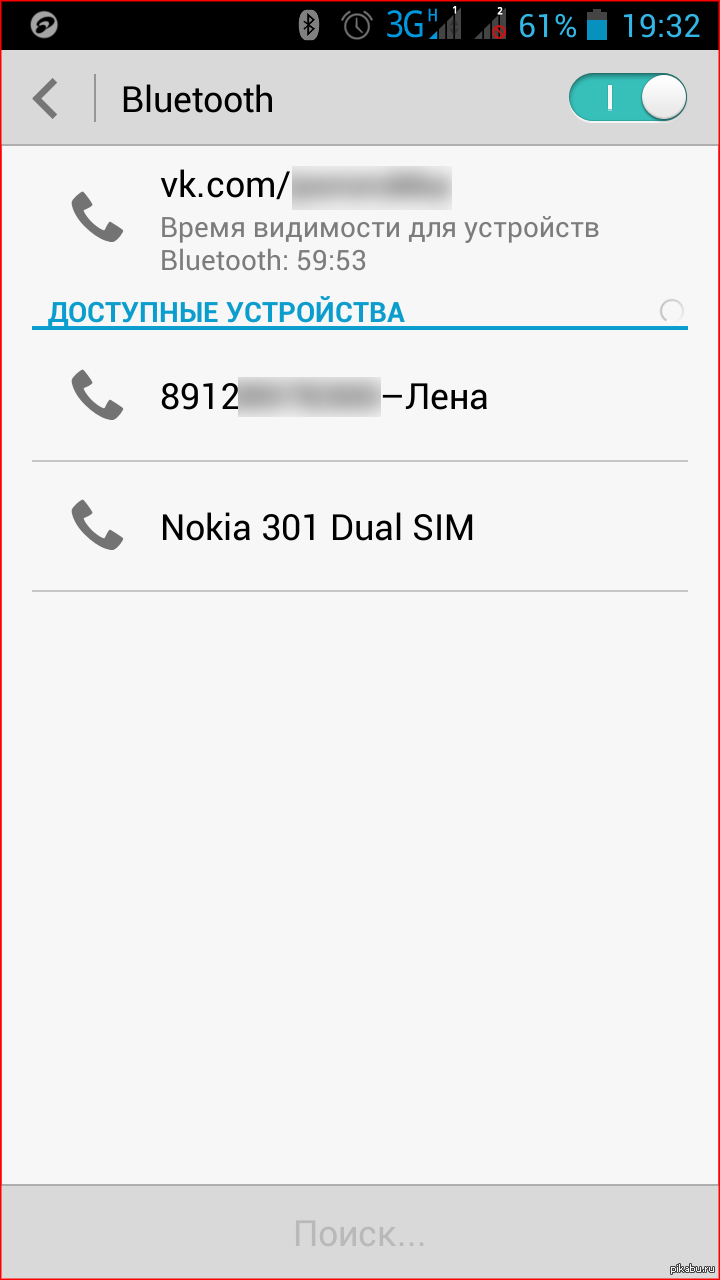Screen dimensions: 720x1280
Task: Tap the Доступные устройства section header
Action: tap(226, 312)
